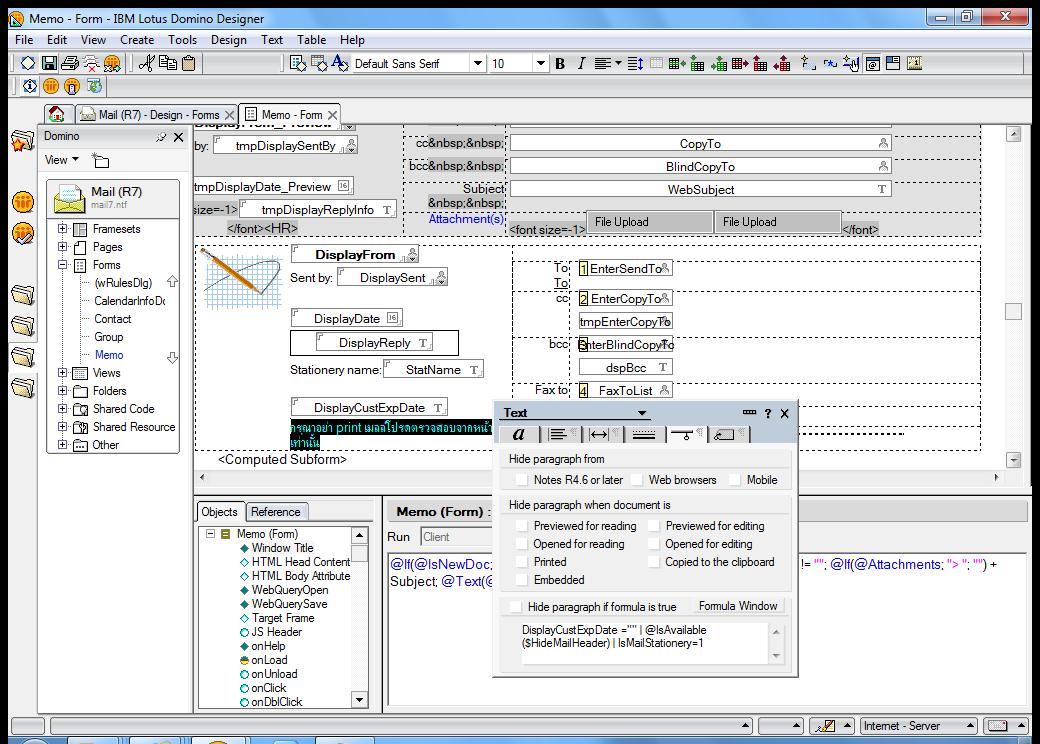Close the Domino navigation panel
This screenshot has height=744, width=1040.
(x=178, y=137)
